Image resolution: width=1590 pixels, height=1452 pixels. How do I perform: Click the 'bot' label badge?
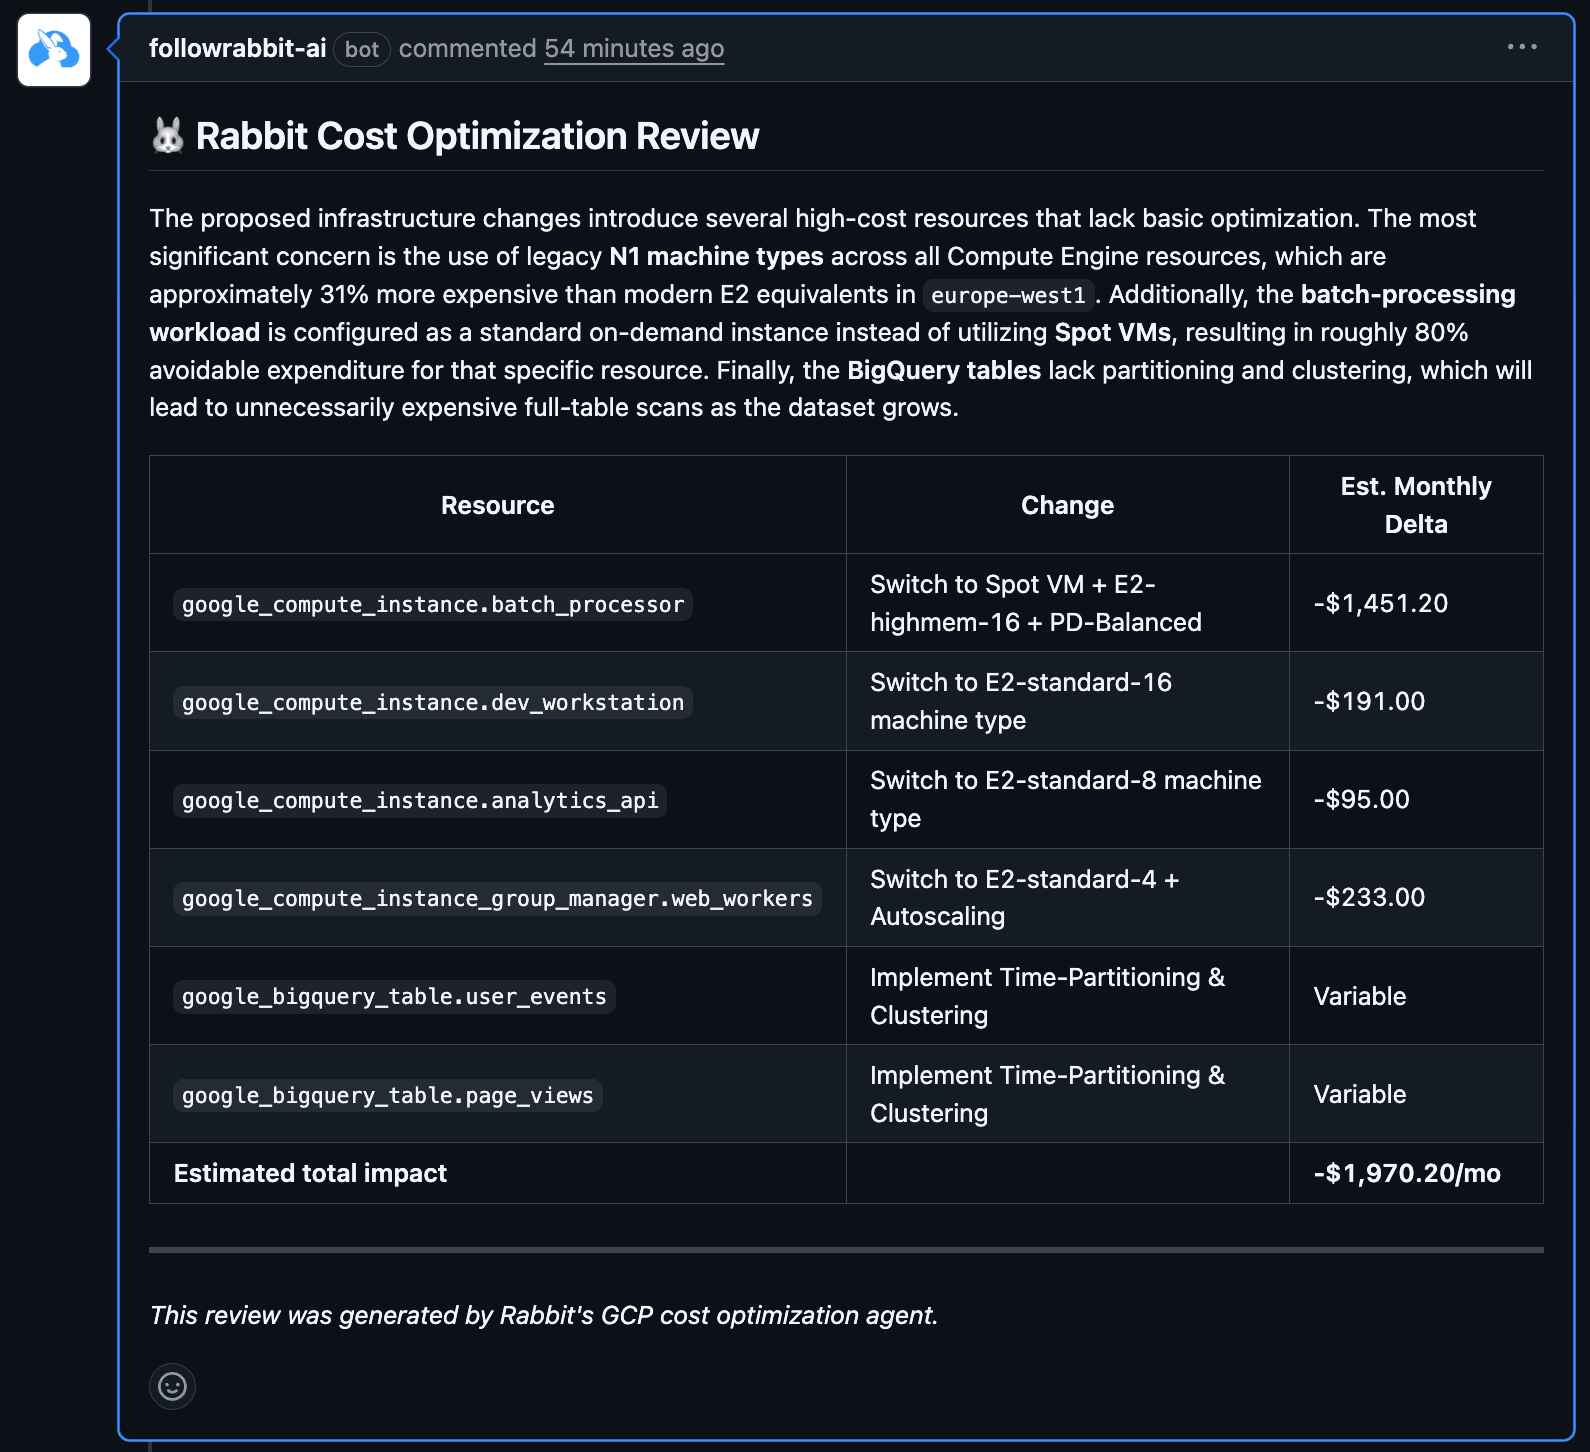pyautogui.click(x=362, y=49)
